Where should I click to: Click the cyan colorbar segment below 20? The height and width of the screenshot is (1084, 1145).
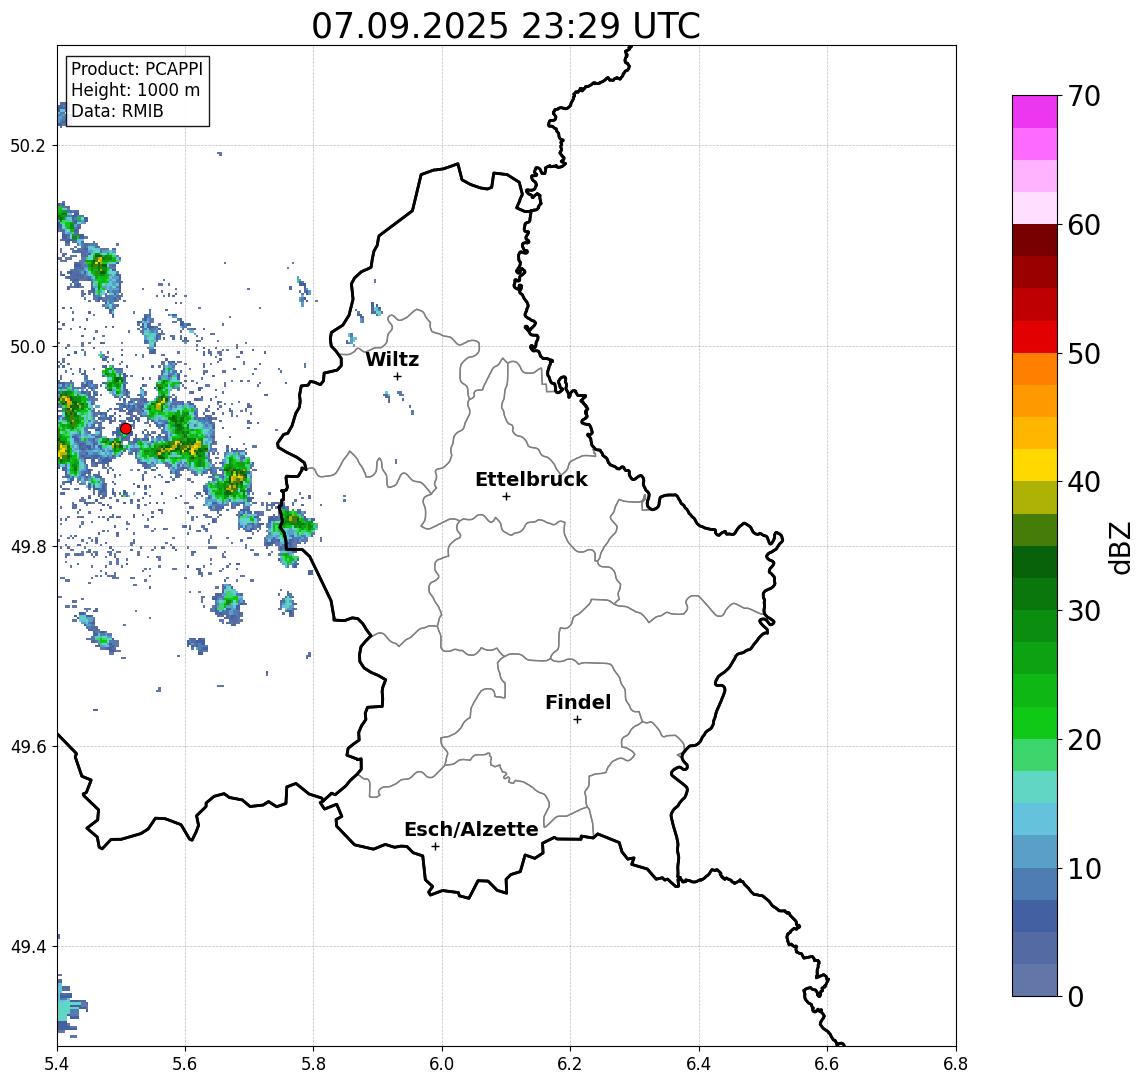point(1035,787)
